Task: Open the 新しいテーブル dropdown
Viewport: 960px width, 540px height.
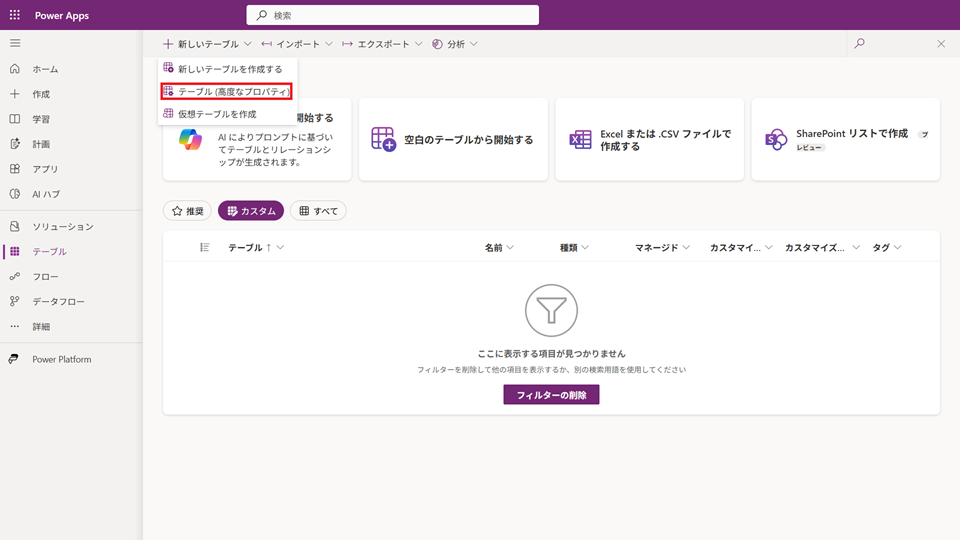Action: [x=207, y=44]
